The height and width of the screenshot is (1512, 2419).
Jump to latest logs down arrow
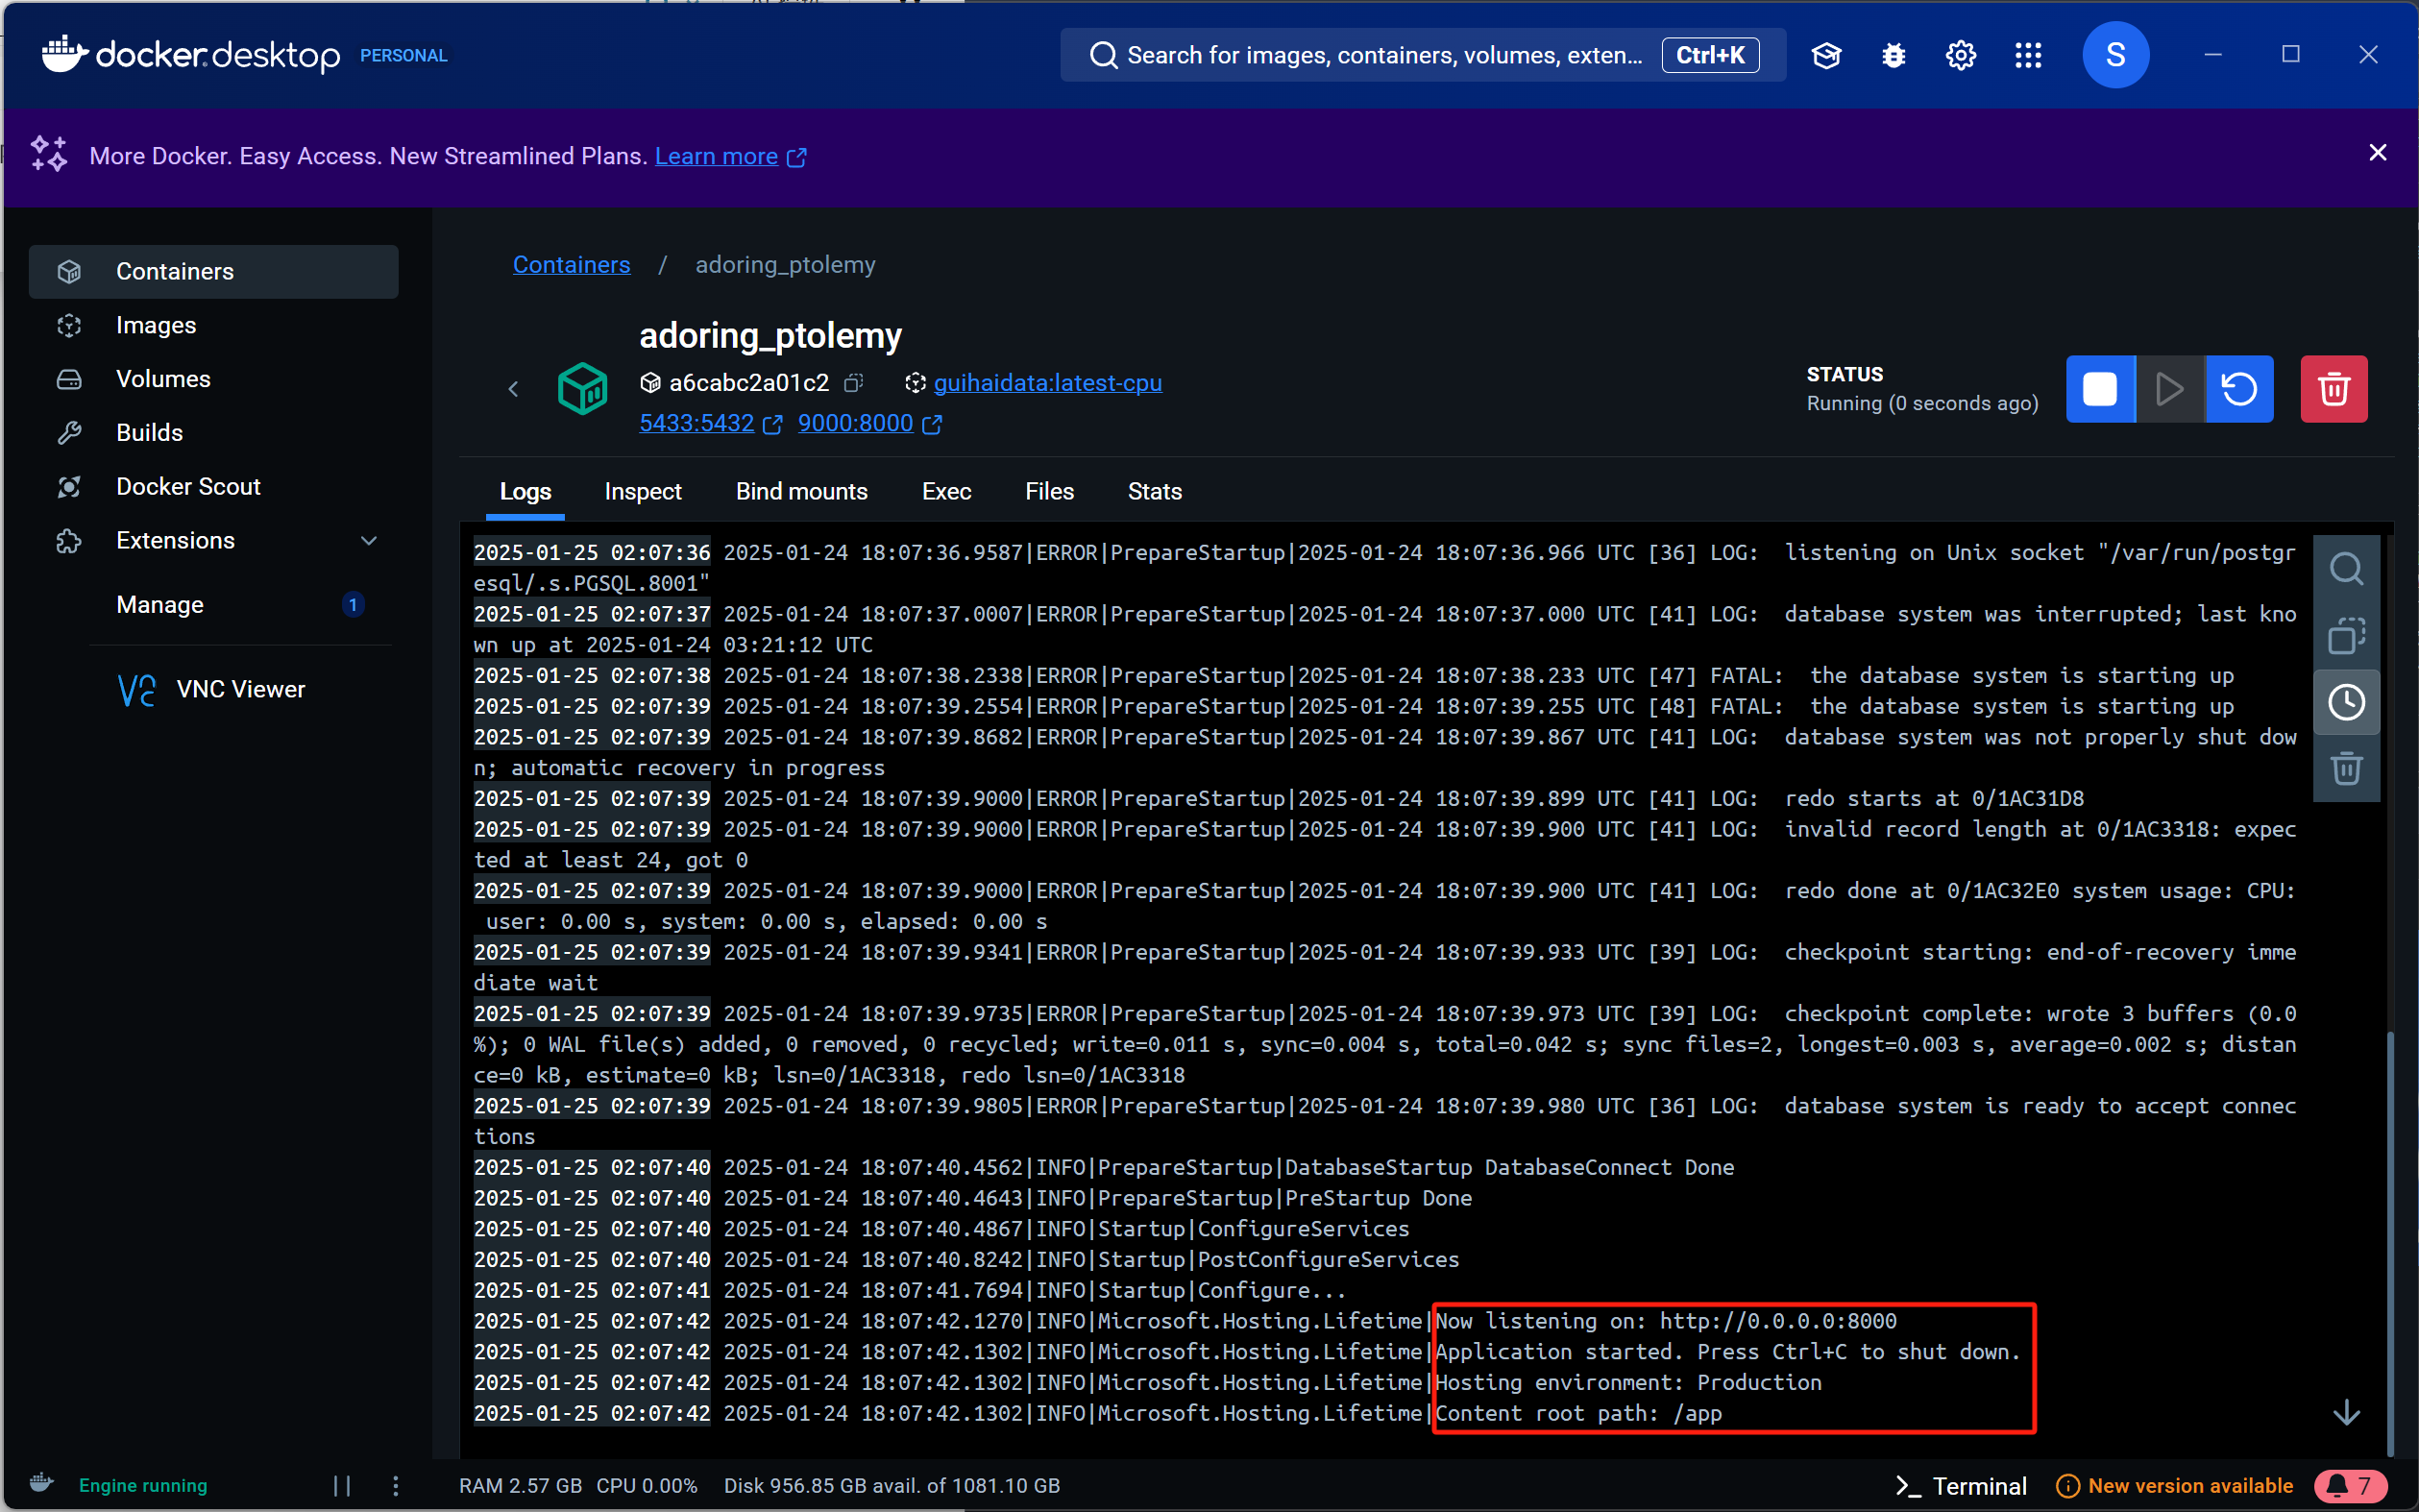click(2346, 1412)
